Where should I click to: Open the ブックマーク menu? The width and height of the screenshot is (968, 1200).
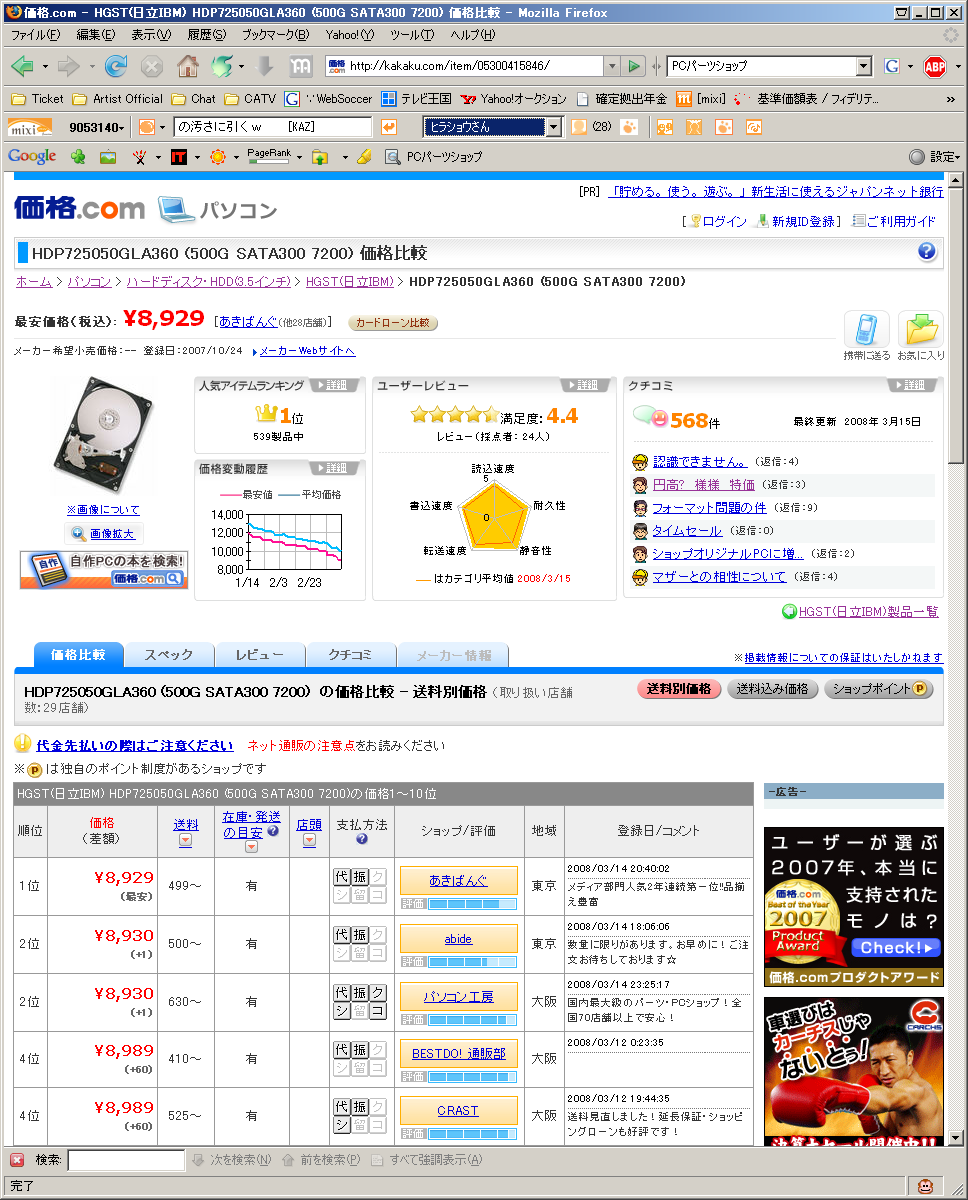point(275,35)
